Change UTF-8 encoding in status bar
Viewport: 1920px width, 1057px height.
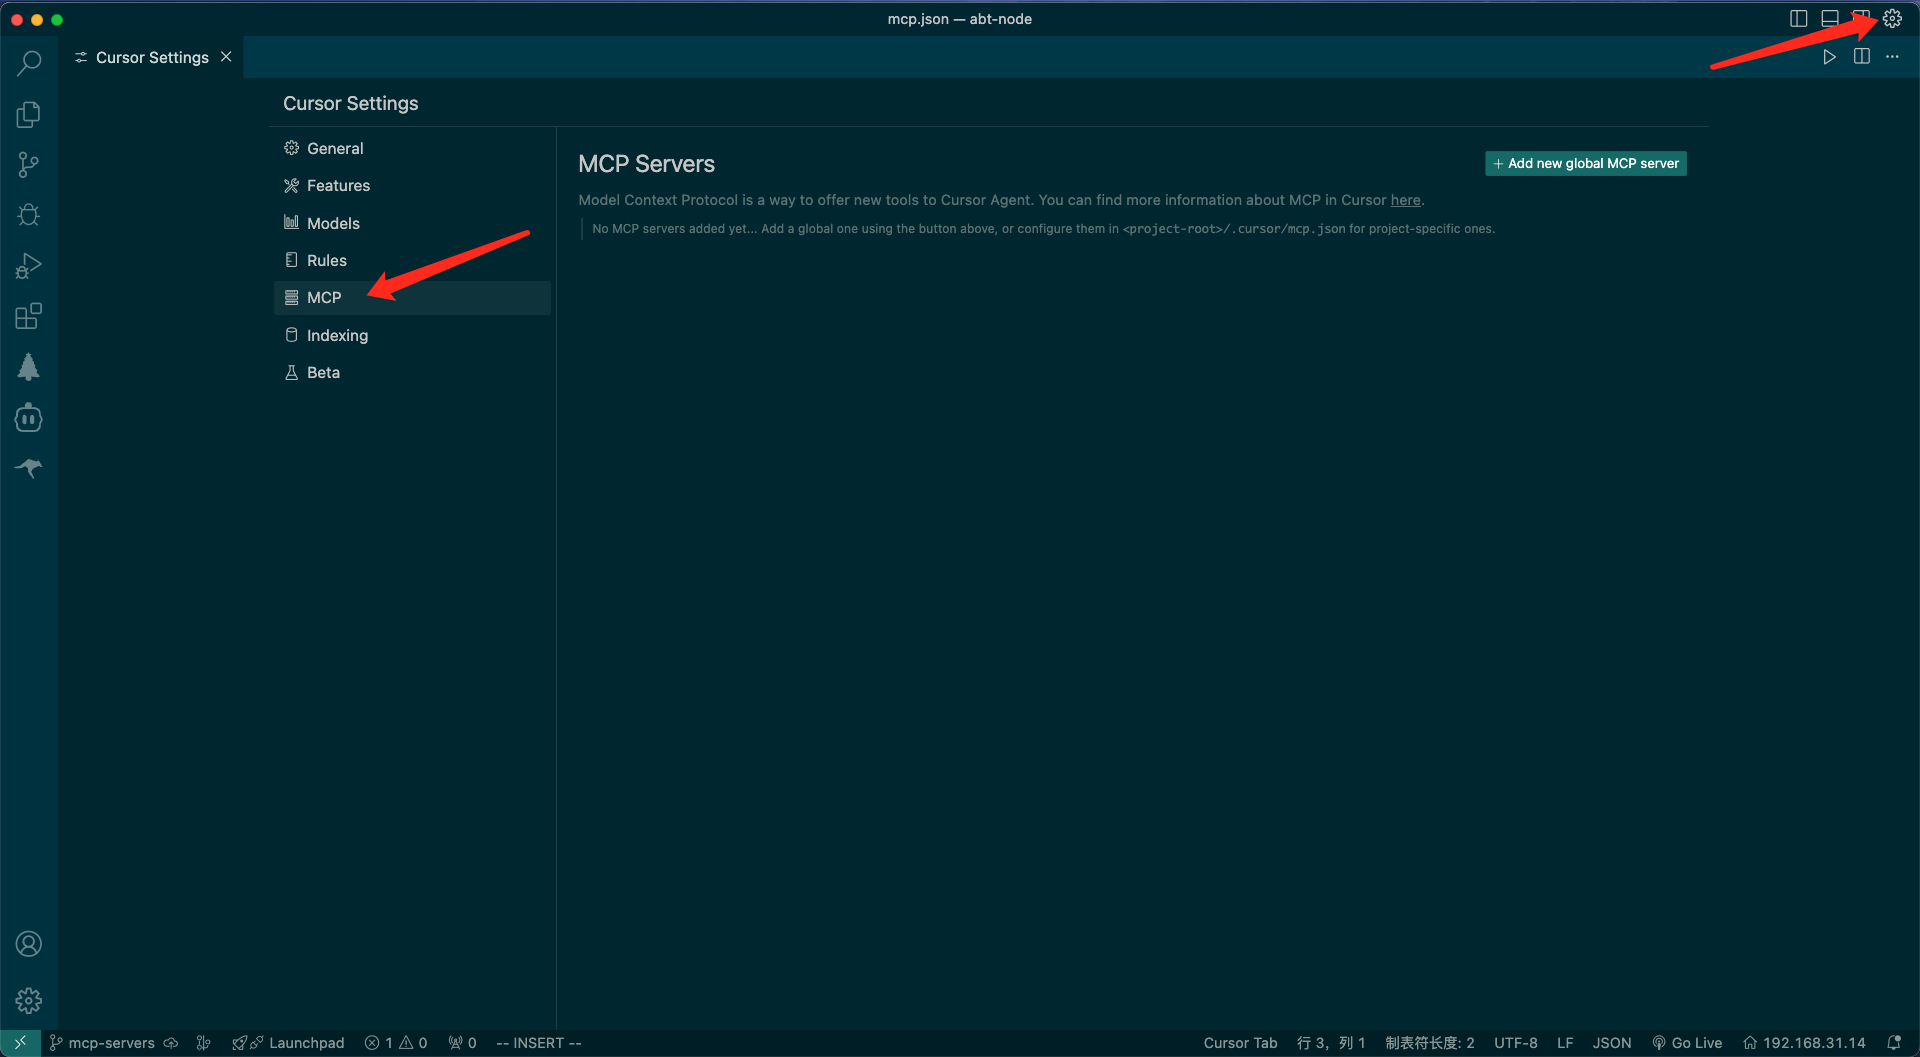(x=1515, y=1043)
